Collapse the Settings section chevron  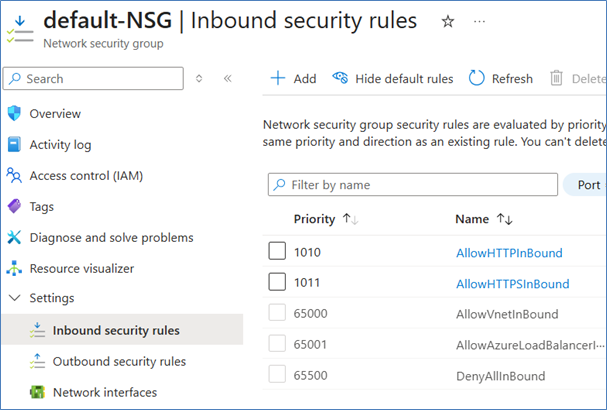tap(14, 298)
